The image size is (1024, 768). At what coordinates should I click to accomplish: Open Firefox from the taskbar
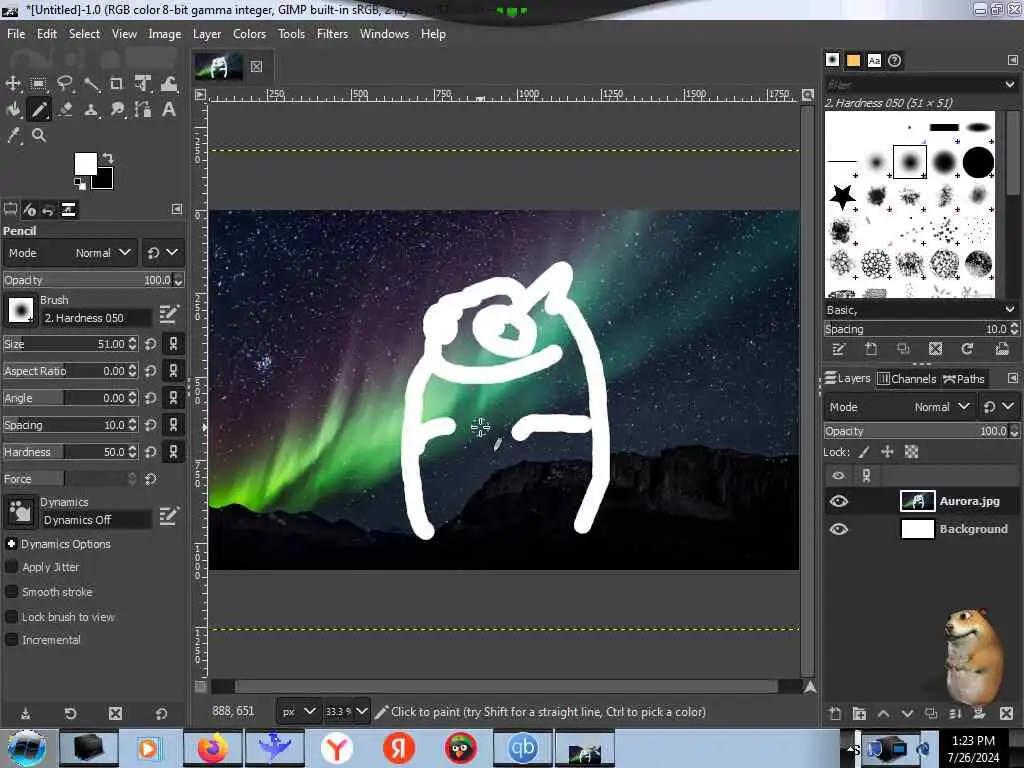tap(214, 748)
